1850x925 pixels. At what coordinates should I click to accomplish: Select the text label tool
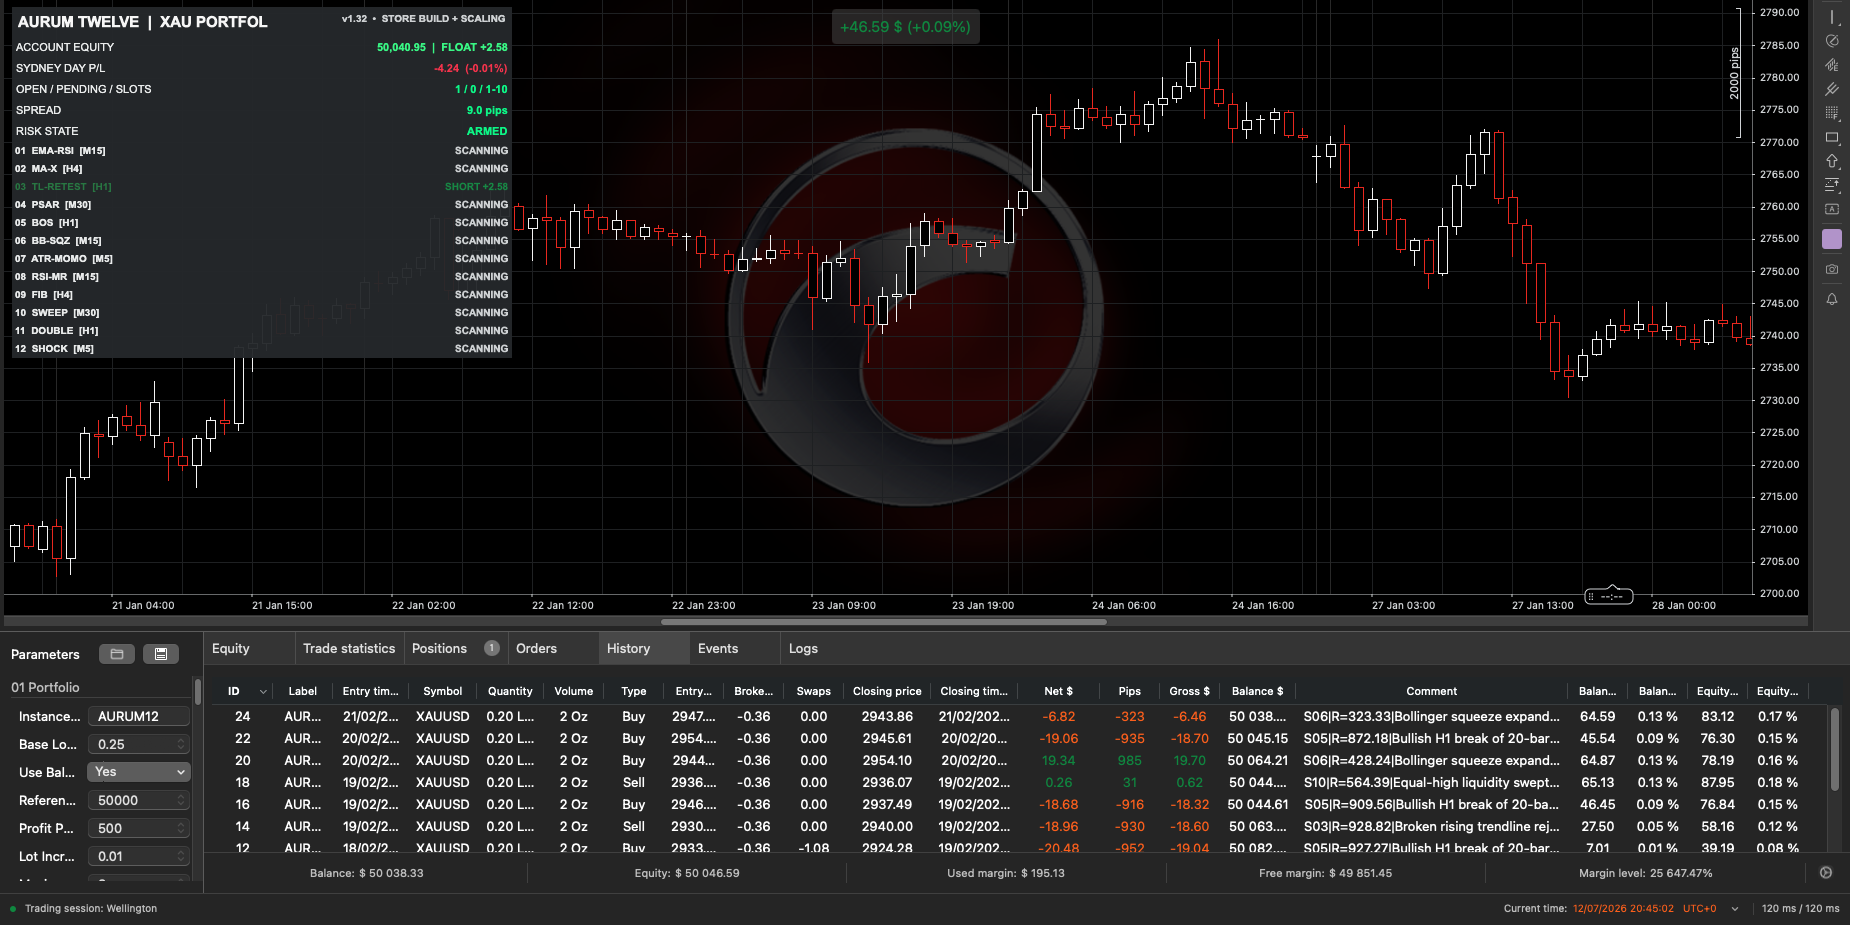pyautogui.click(x=1832, y=209)
